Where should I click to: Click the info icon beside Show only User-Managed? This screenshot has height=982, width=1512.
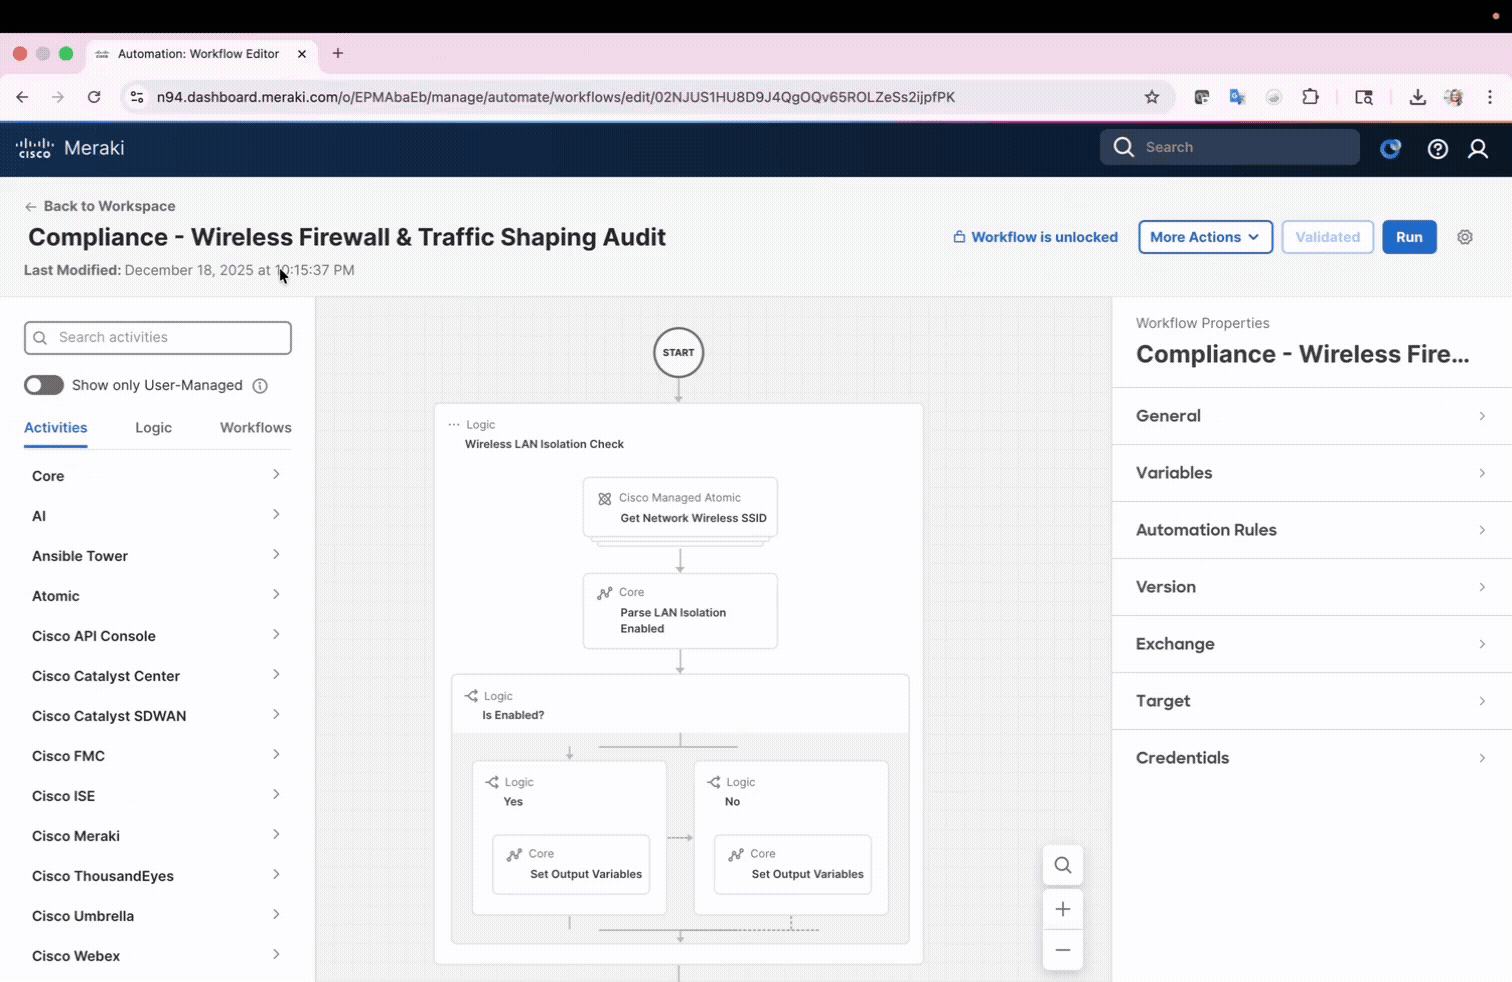pyautogui.click(x=260, y=386)
